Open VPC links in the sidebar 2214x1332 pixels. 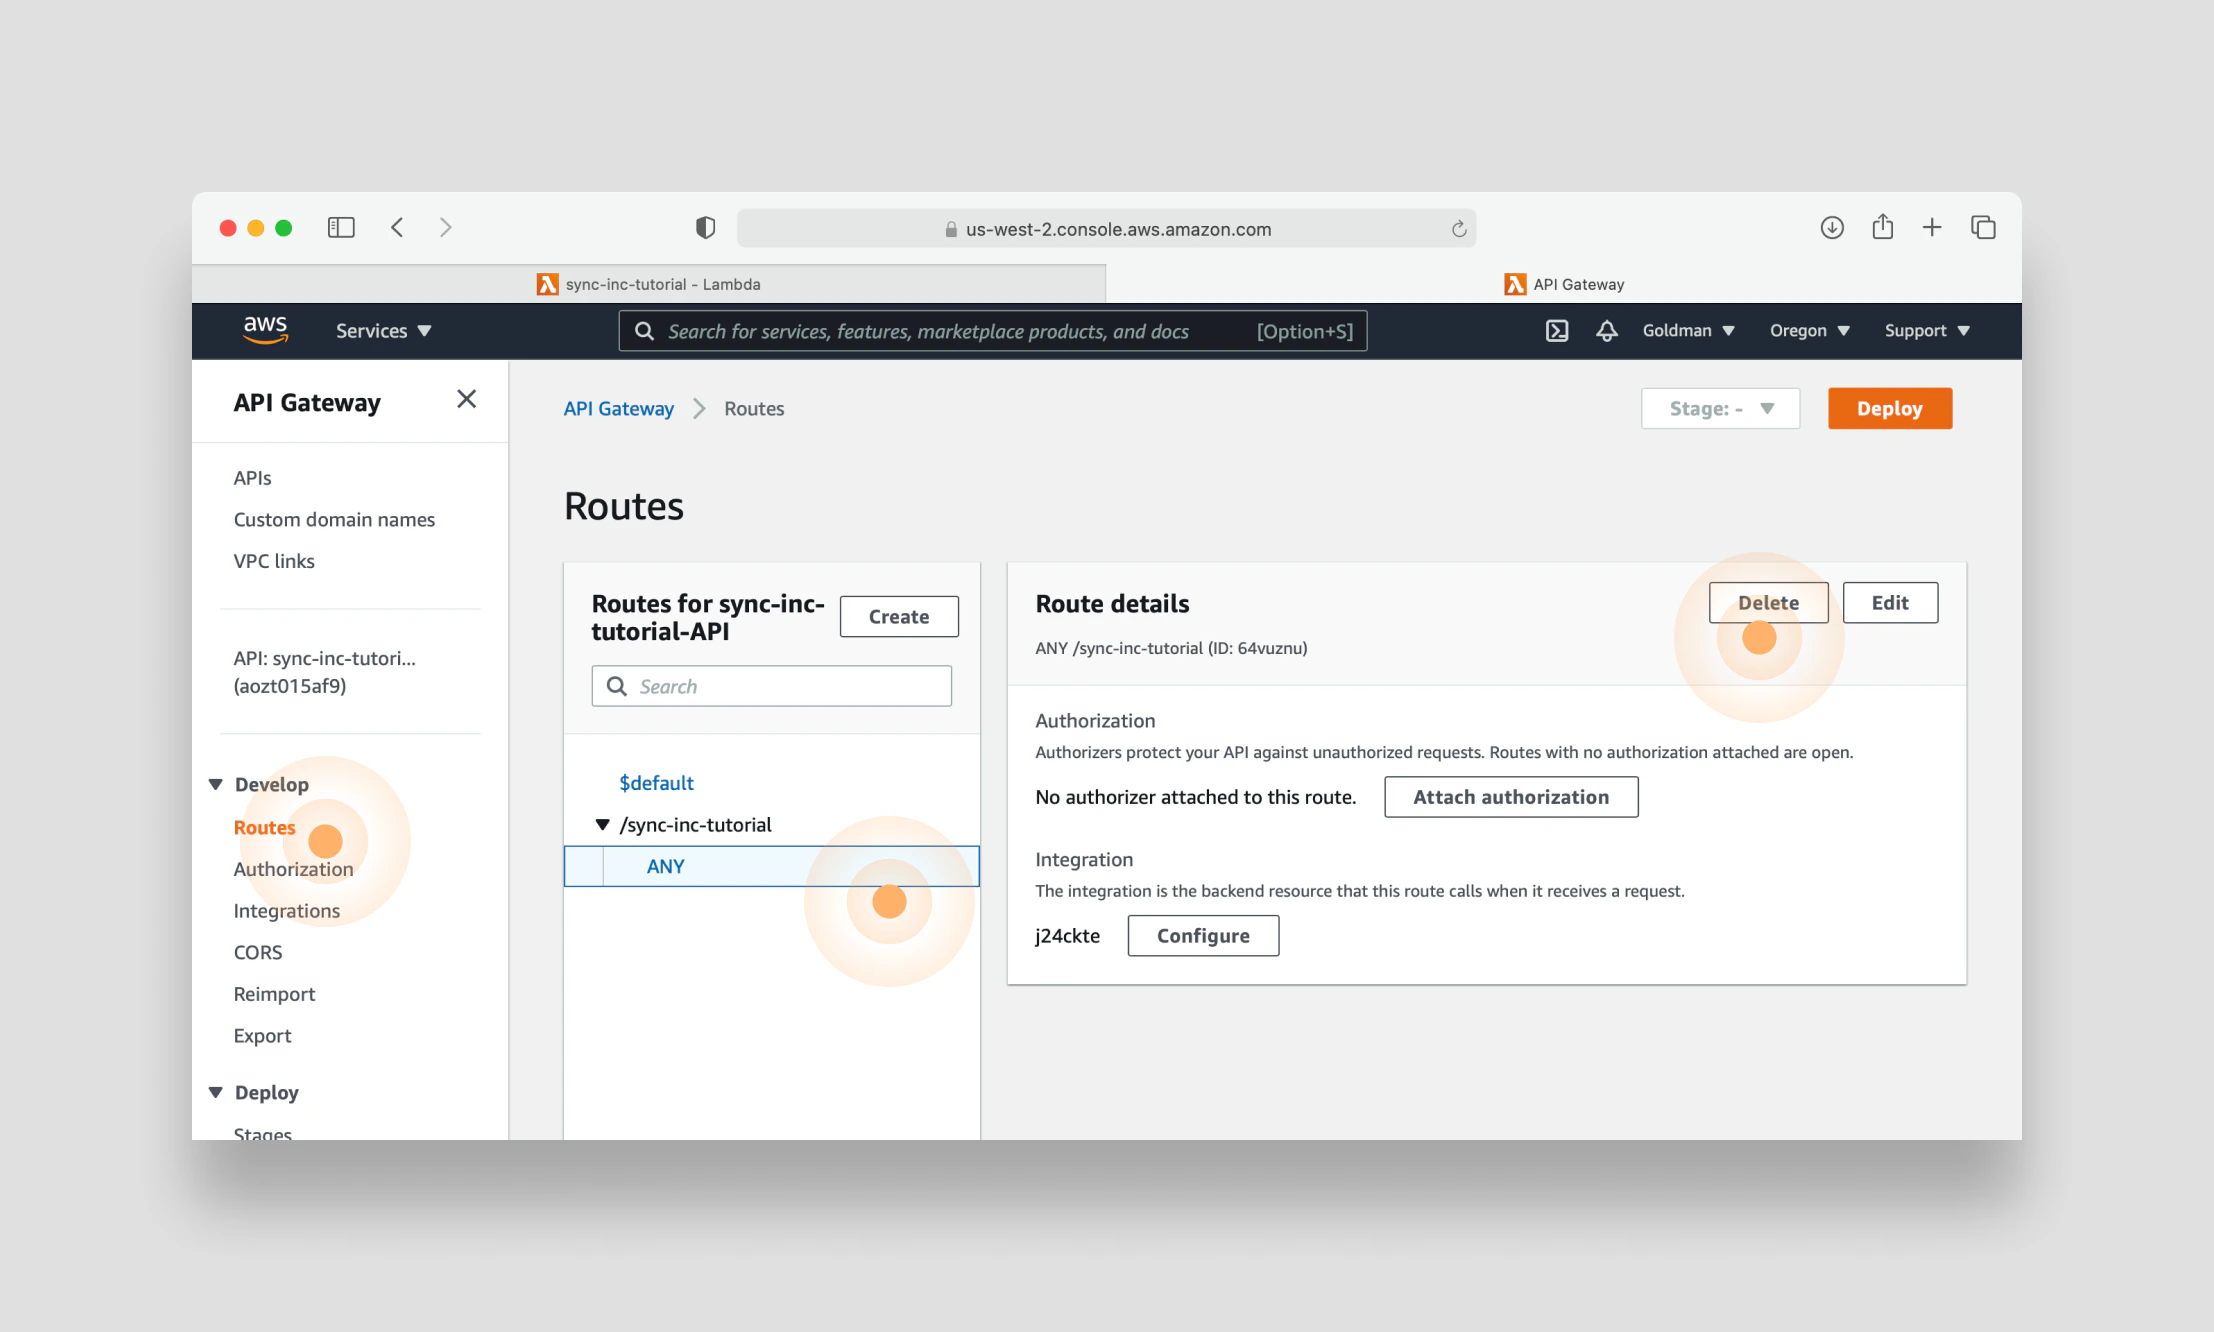coord(273,562)
